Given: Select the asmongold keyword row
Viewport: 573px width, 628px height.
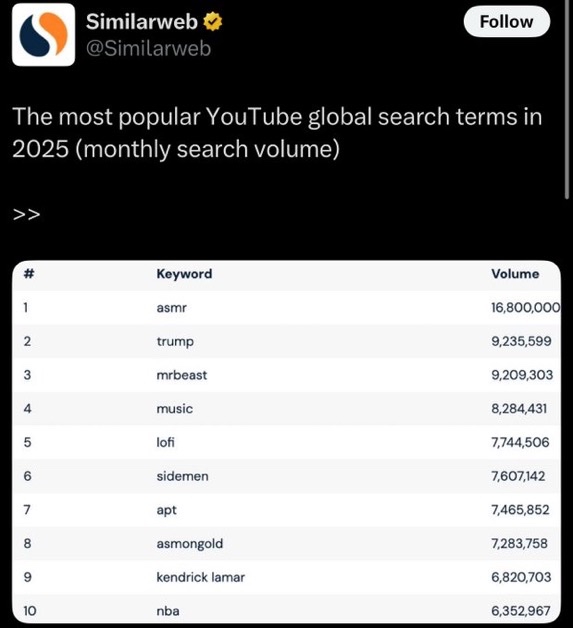Looking at the screenshot, I should click(x=286, y=543).
